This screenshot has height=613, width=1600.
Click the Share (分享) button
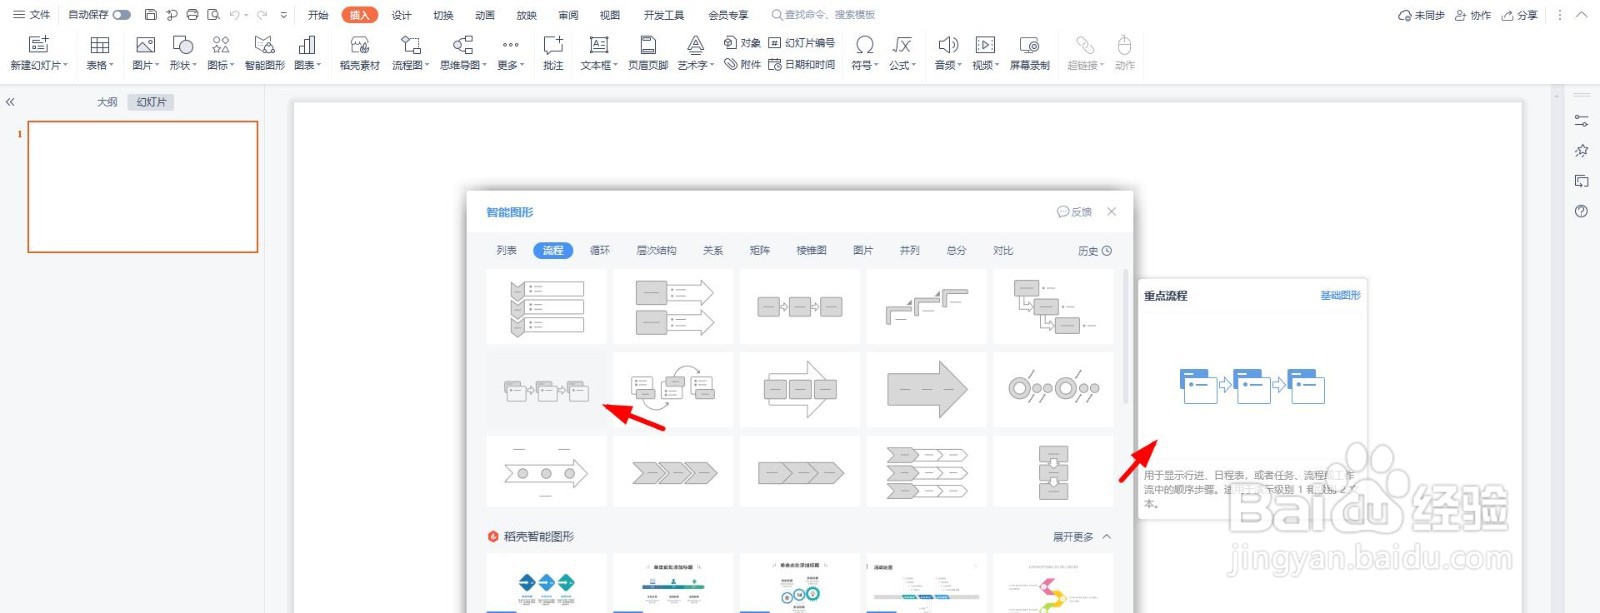point(1520,15)
